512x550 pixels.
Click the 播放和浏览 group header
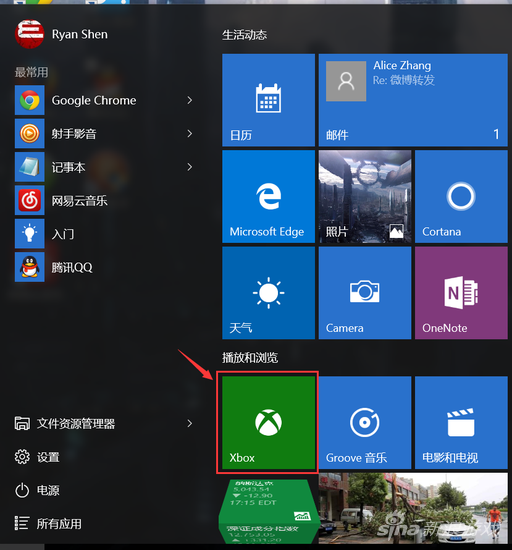pyautogui.click(x=250, y=358)
